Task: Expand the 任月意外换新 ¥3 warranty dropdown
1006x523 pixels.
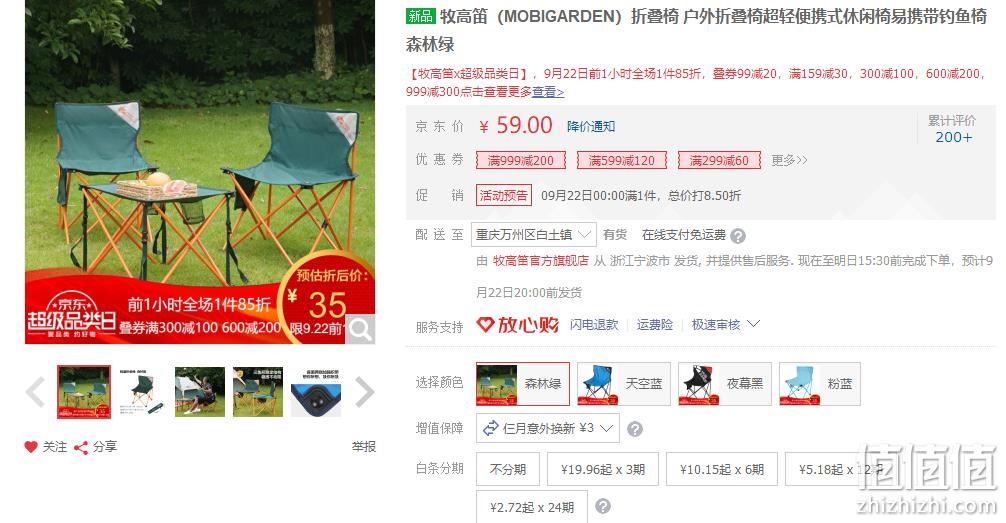Action: click(548, 428)
